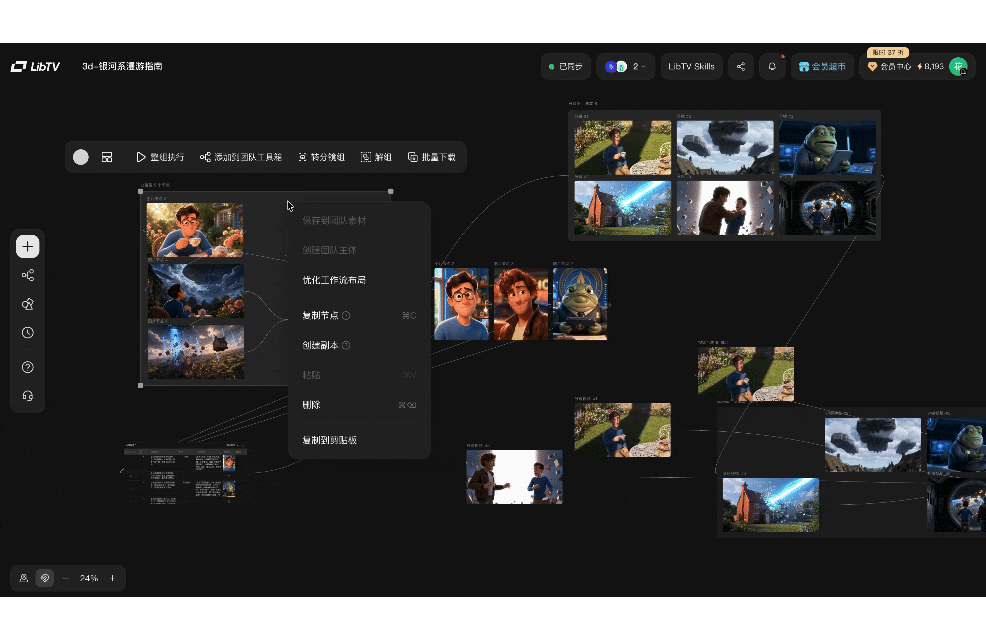This screenshot has width=986, height=640.
Task: Open the history clock icon in sidebar
Action: coord(28,333)
